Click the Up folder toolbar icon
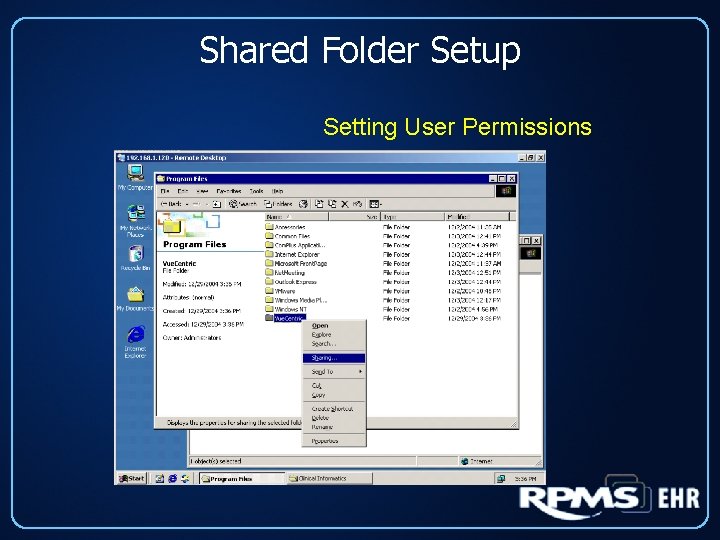 (217, 204)
